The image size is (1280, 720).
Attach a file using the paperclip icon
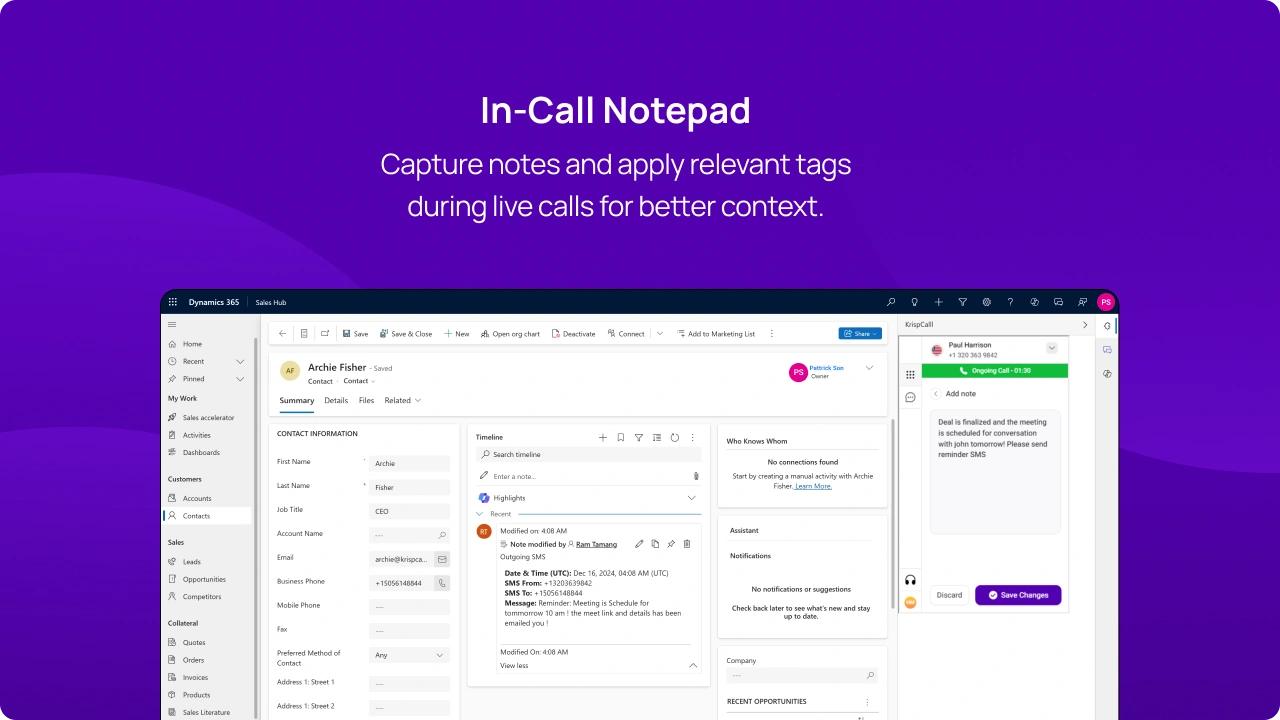(x=696, y=476)
